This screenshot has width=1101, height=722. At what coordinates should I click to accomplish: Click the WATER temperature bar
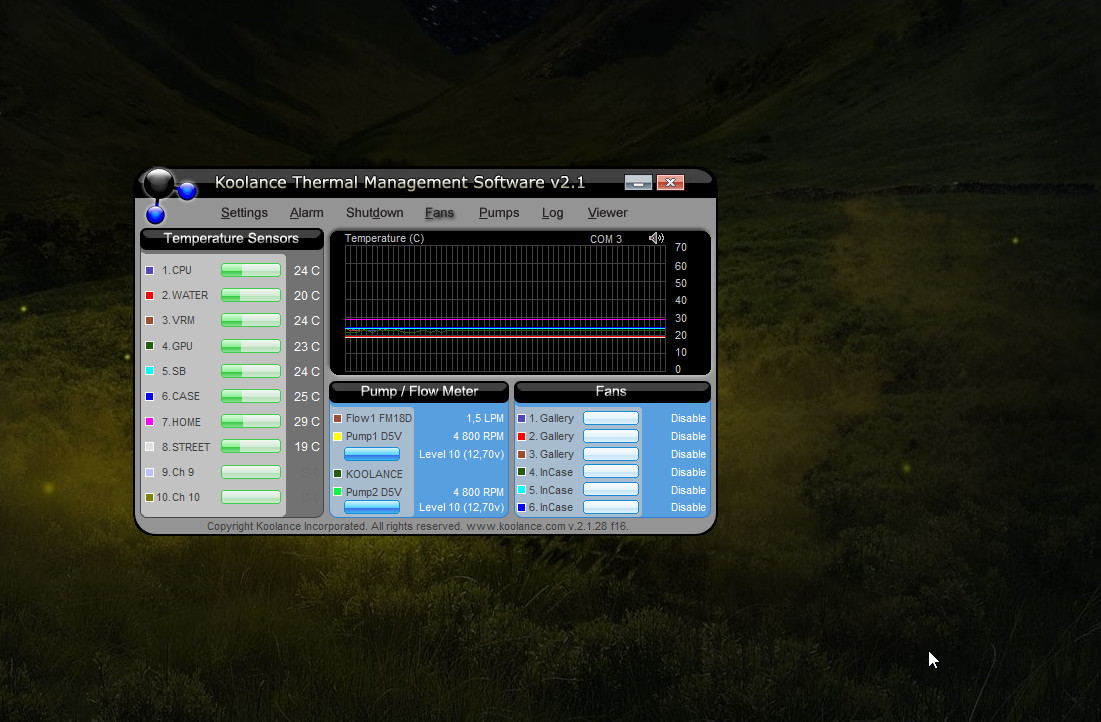[x=251, y=296]
